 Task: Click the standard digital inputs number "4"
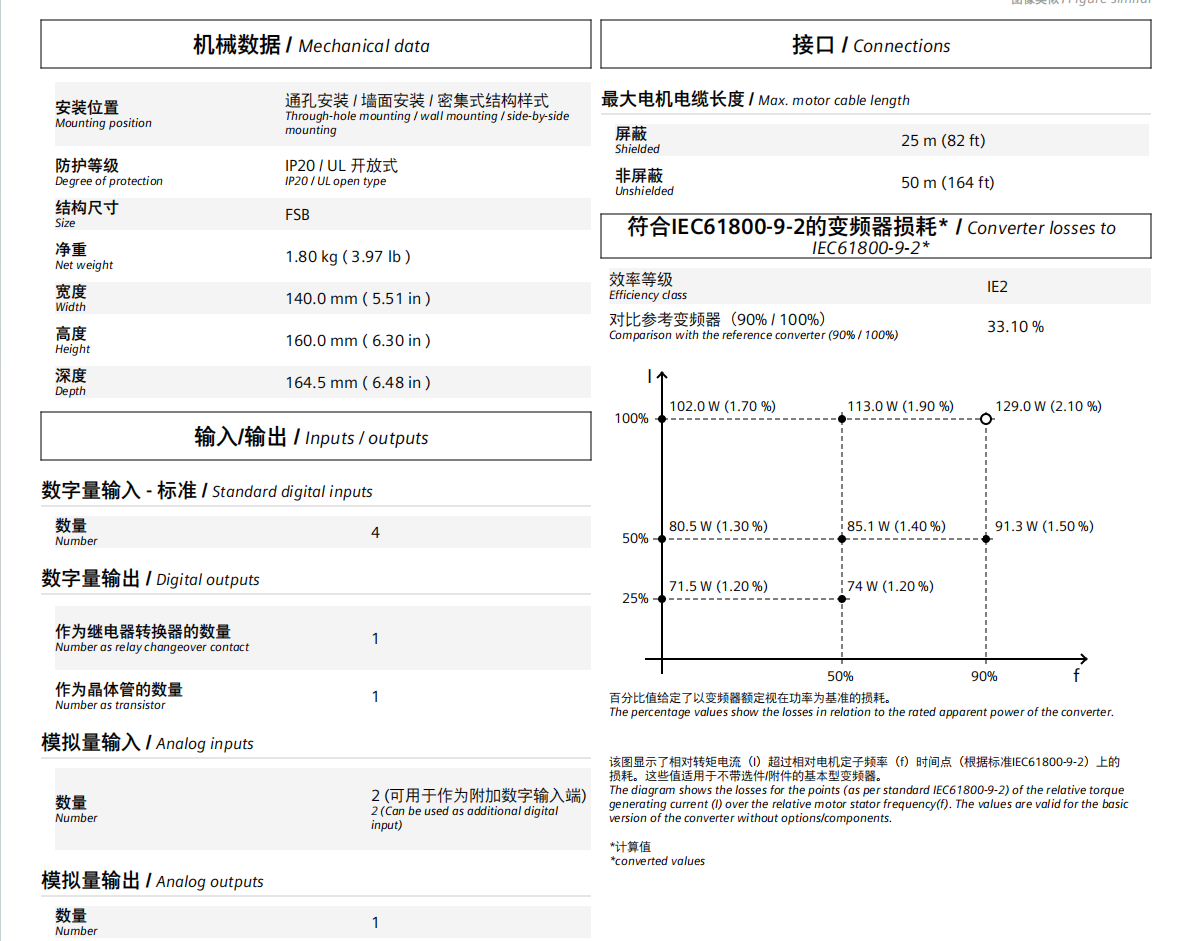click(376, 533)
